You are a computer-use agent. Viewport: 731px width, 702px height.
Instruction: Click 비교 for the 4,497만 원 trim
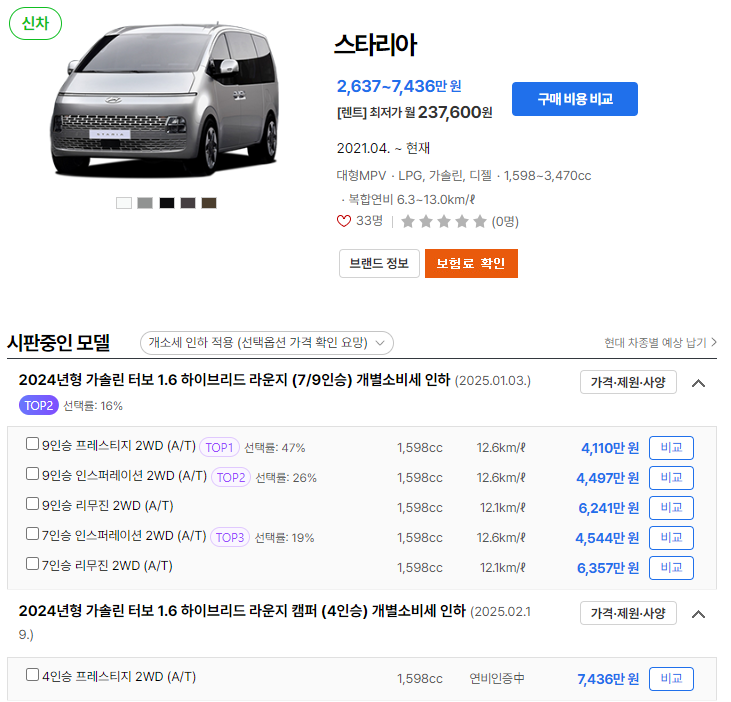pos(671,478)
